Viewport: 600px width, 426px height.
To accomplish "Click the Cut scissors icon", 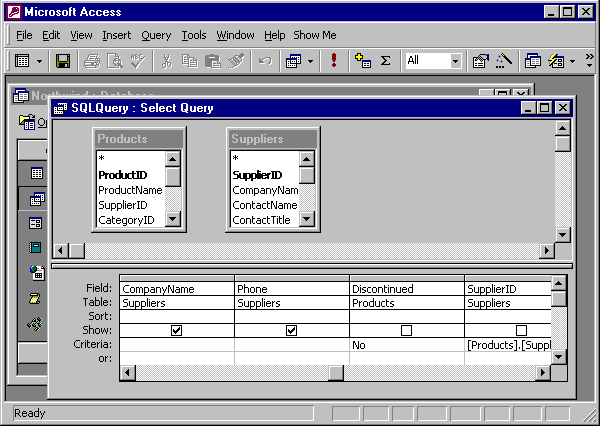I will click(166, 61).
